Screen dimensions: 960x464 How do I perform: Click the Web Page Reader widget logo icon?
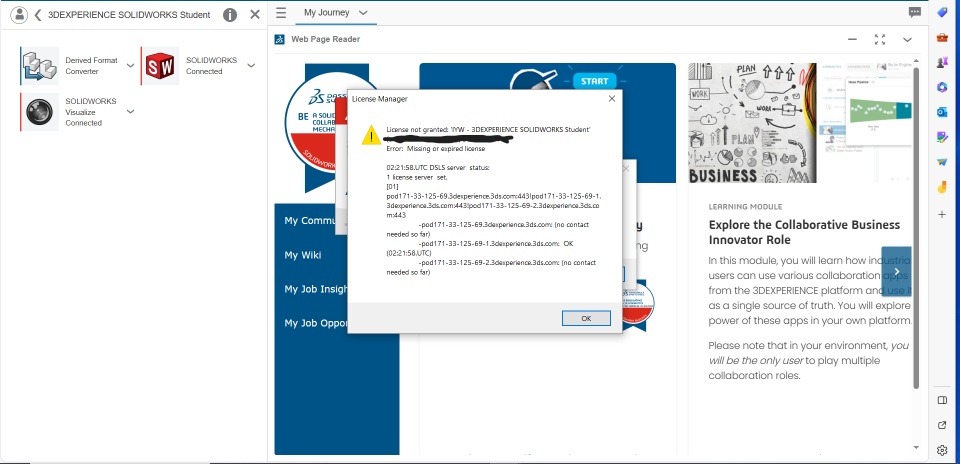tap(280, 39)
